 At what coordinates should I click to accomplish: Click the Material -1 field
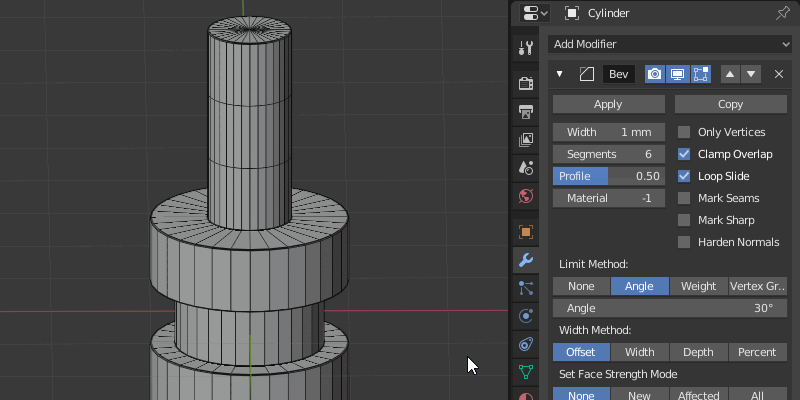(x=609, y=198)
